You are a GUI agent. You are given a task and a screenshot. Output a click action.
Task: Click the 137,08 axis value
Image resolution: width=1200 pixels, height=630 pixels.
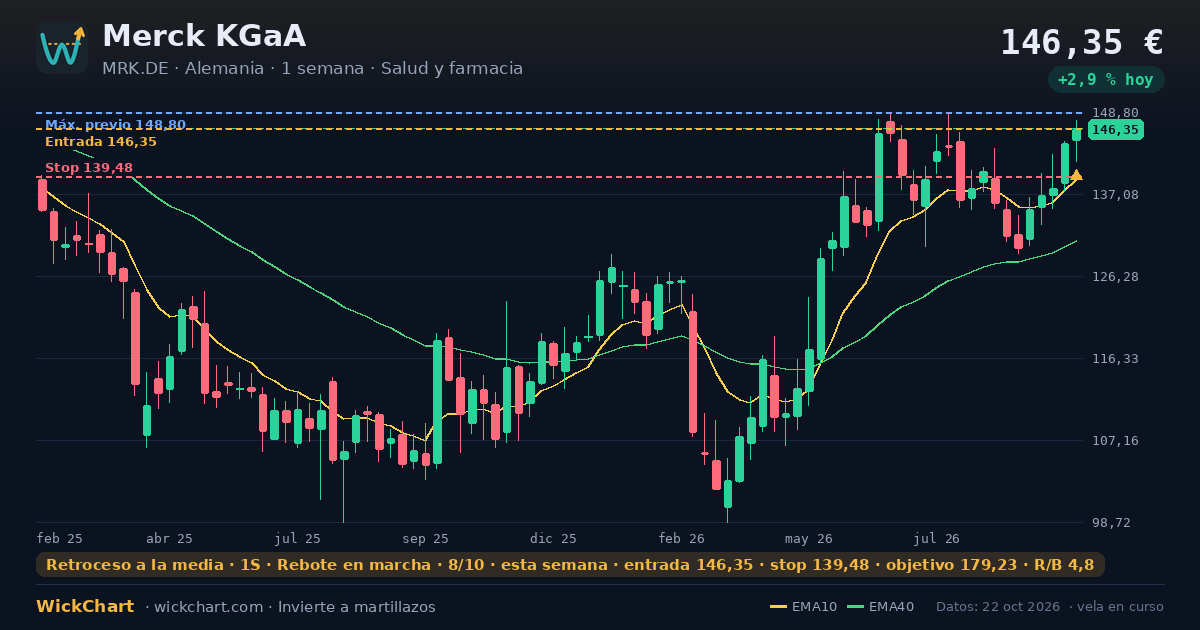coord(1115,194)
